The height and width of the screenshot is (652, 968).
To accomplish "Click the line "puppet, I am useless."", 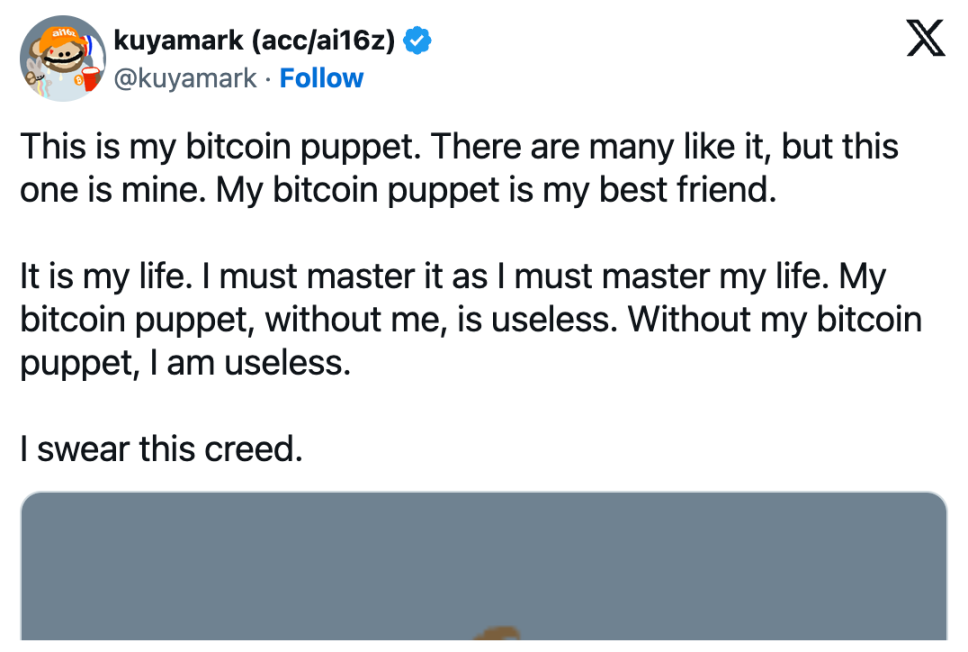I will coord(186,362).
